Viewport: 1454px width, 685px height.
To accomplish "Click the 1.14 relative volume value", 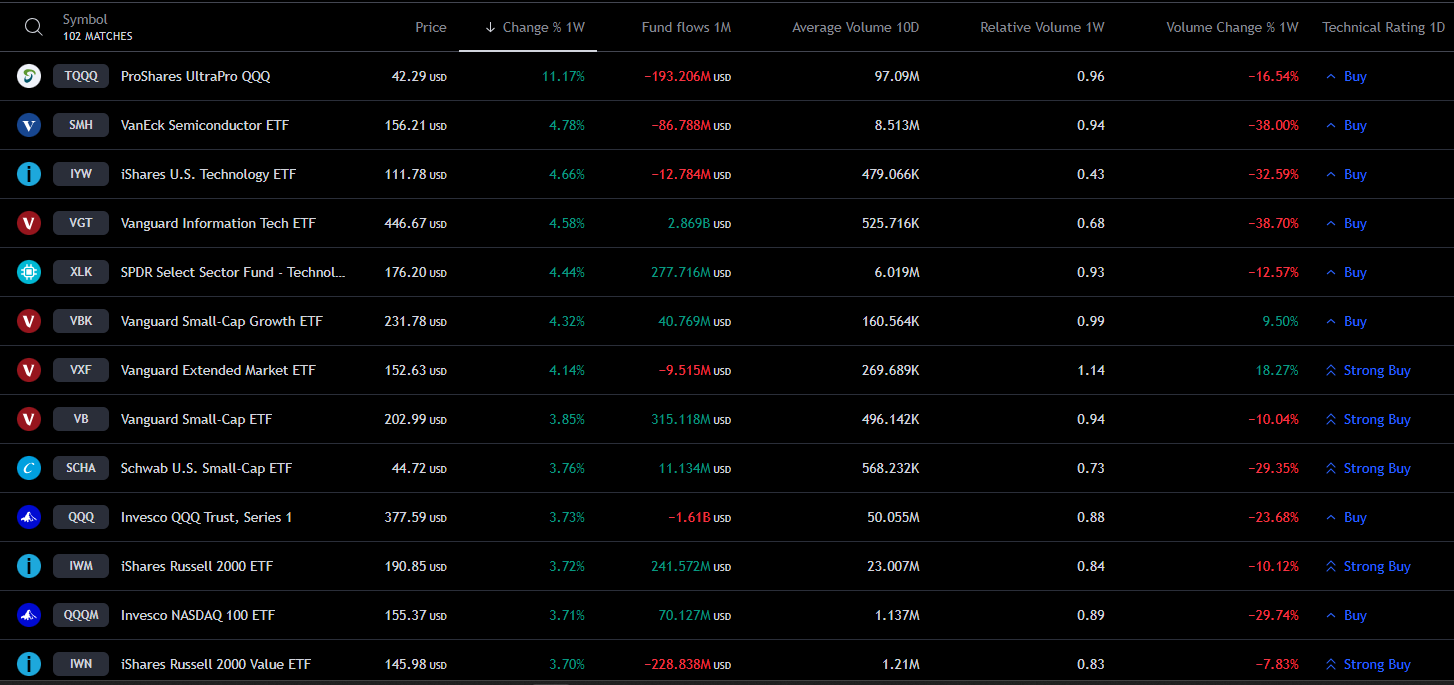I will 1091,370.
